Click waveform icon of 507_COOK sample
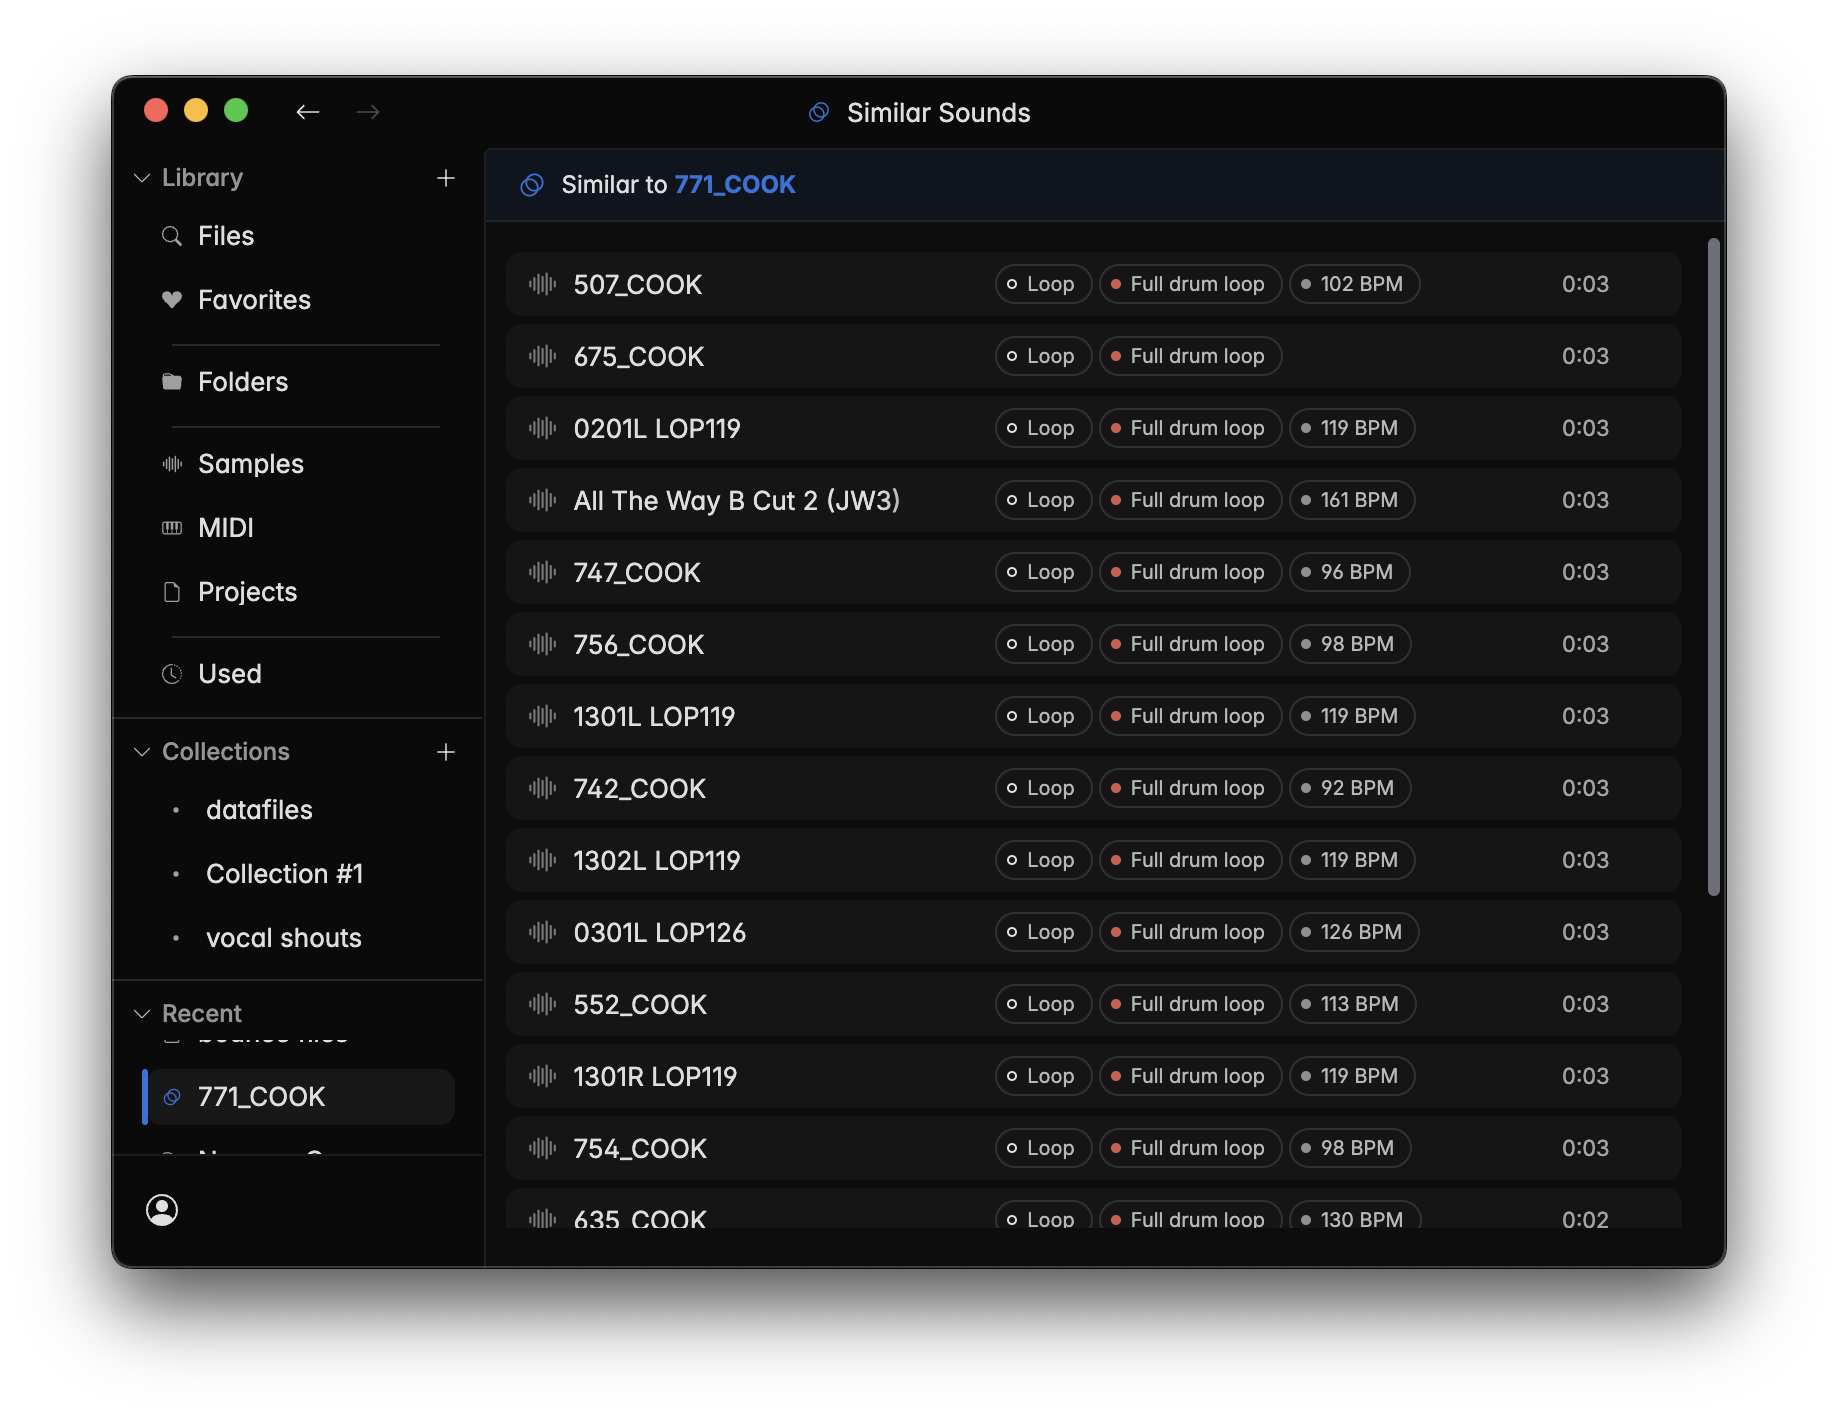Image resolution: width=1838 pixels, height=1416 pixels. tap(542, 285)
